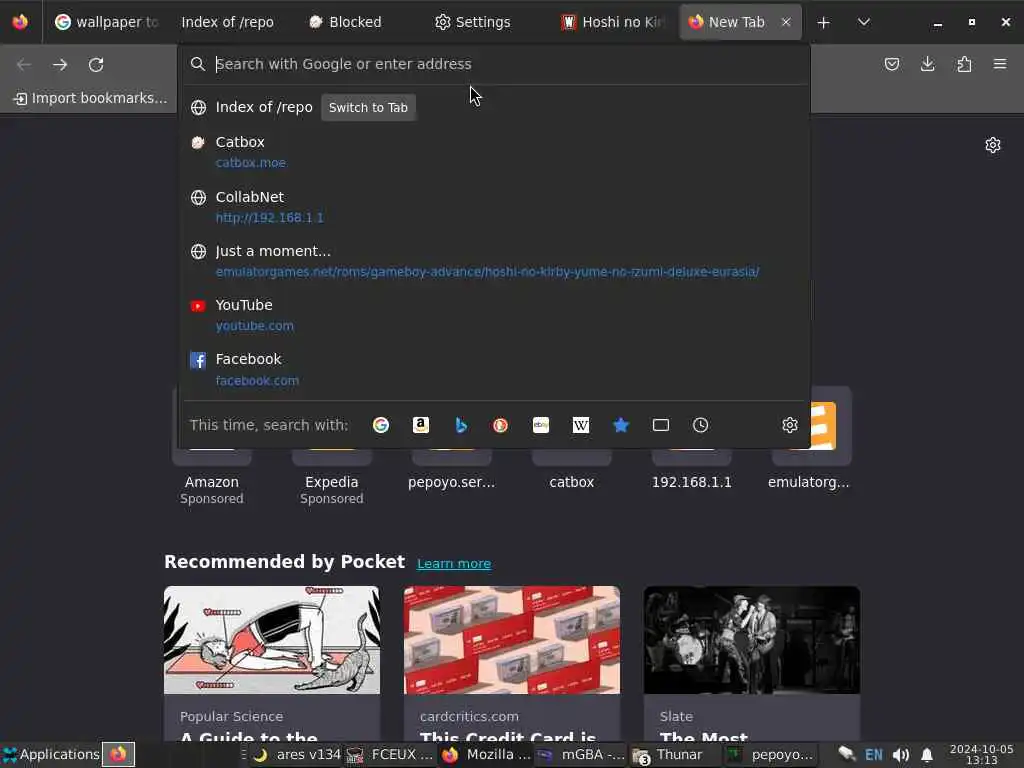Screen dimensions: 1024x768
Task: Search with Amazon one-off engine icon
Action: tap(421, 425)
